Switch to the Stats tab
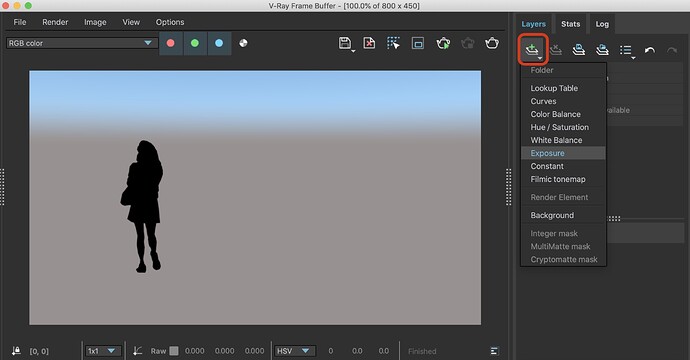Screen dimensions: 690x360 click(x=570, y=24)
